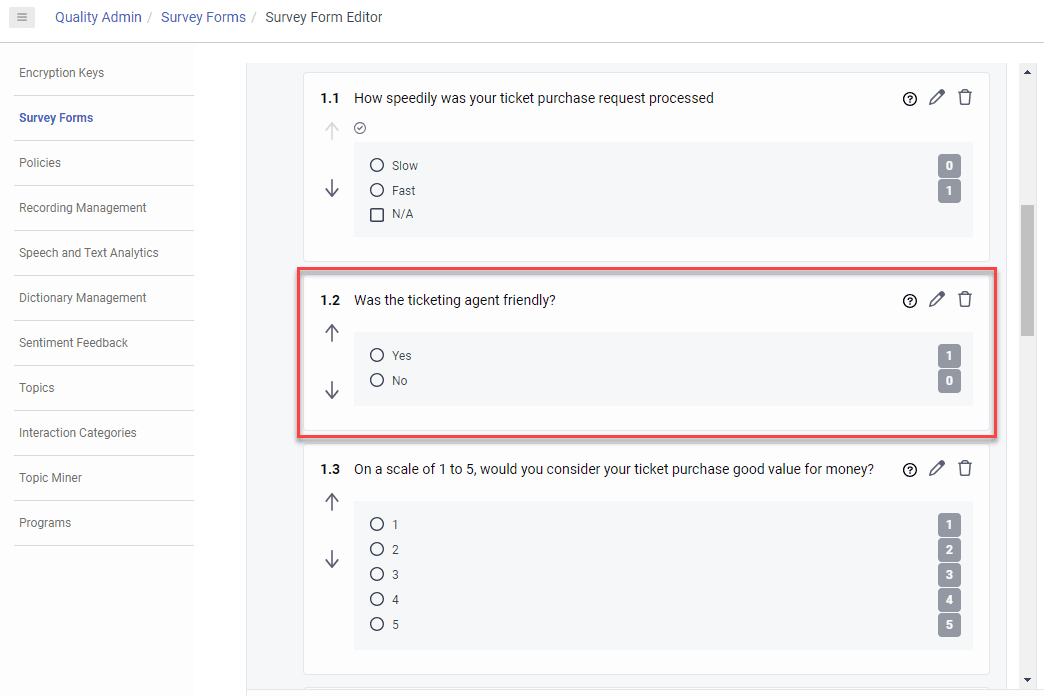Choose rating 4 radio button
Viewport: 1044px width, 696px height.
tap(377, 599)
